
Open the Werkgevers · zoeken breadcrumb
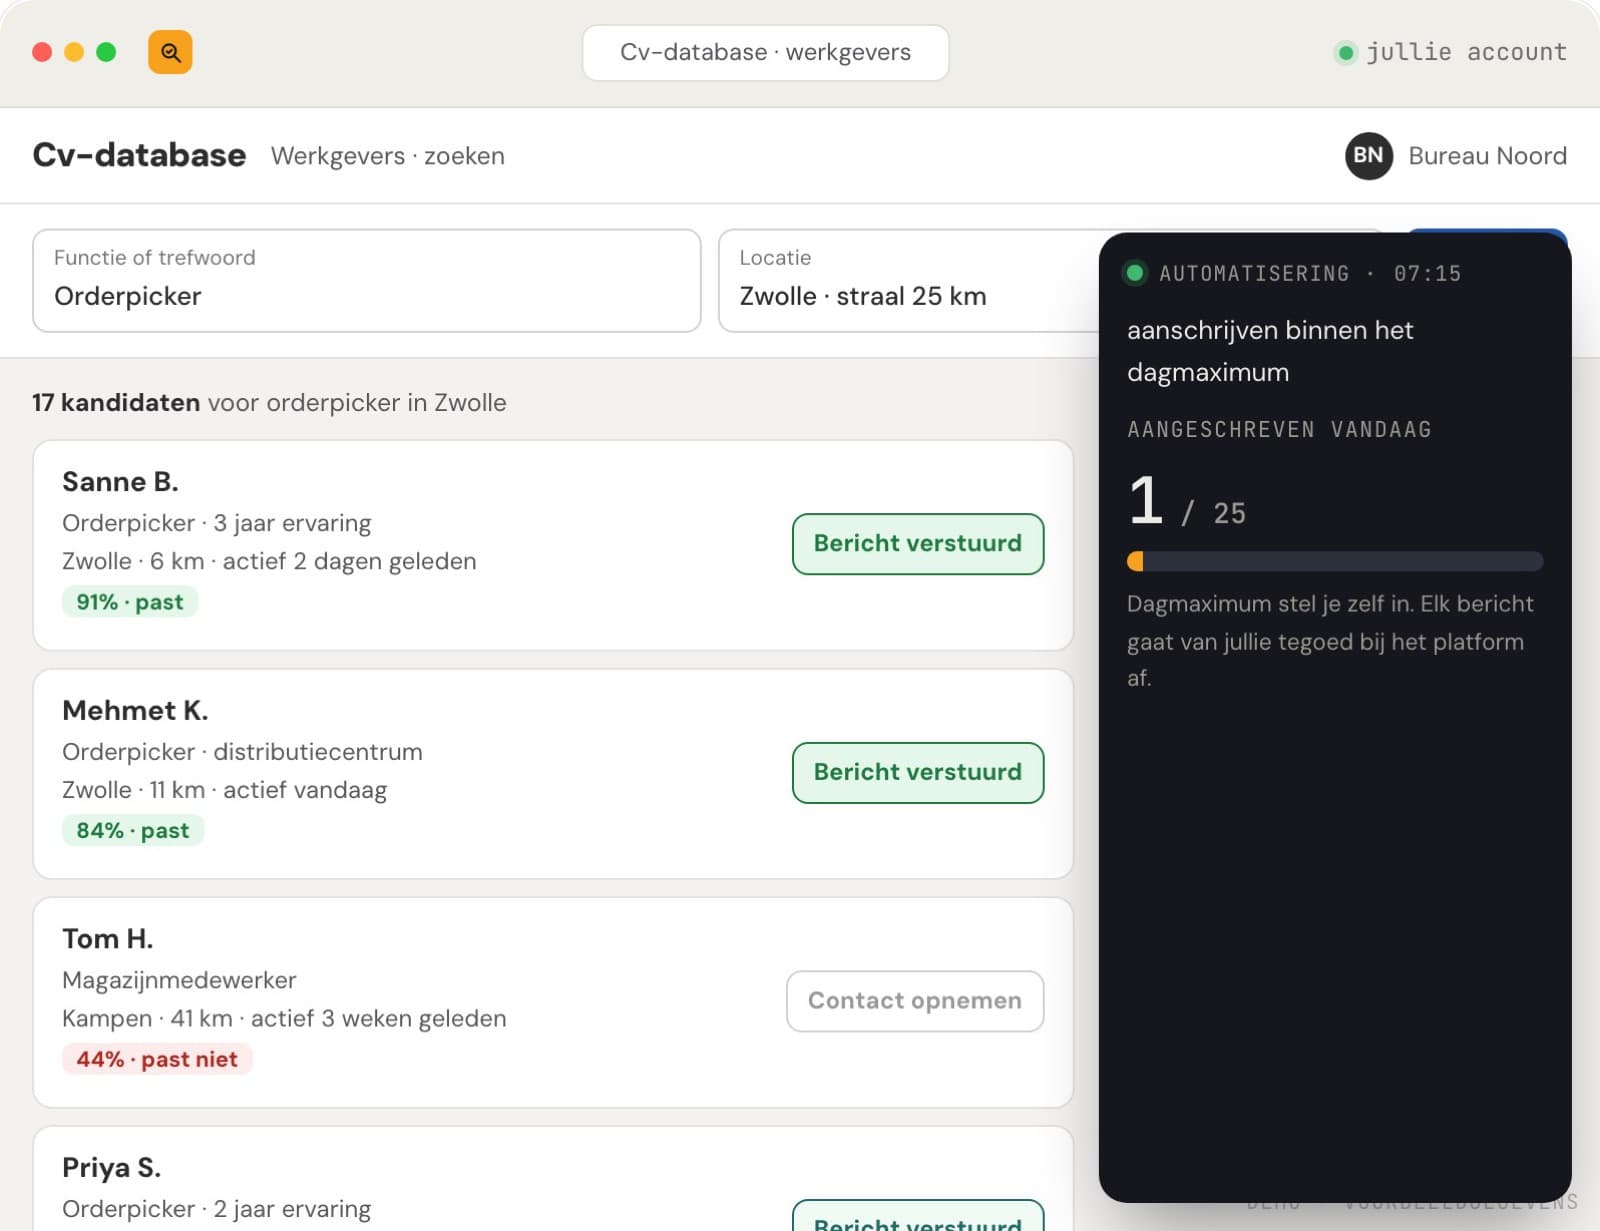coord(388,156)
